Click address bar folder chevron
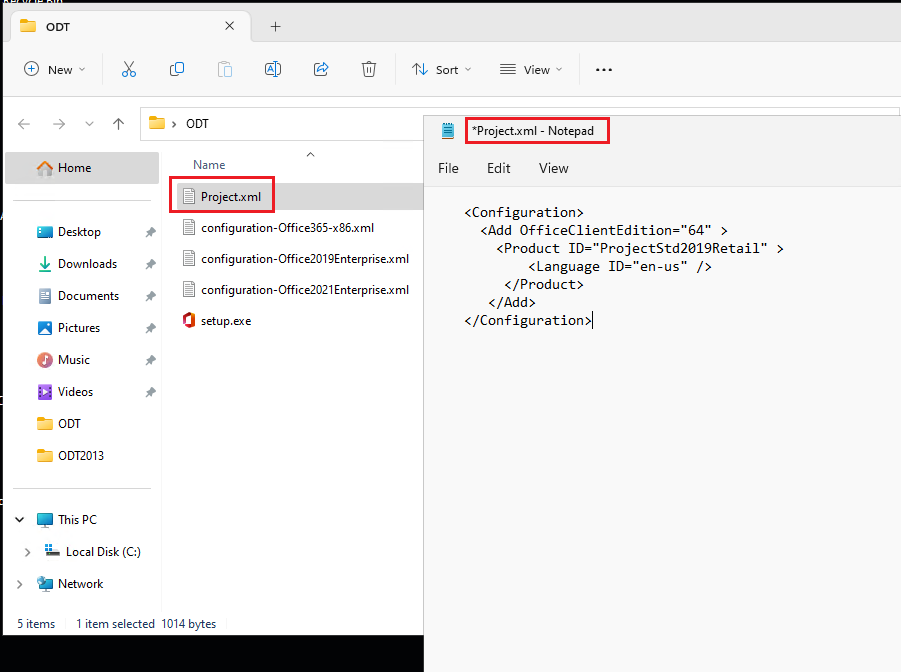 pos(174,124)
